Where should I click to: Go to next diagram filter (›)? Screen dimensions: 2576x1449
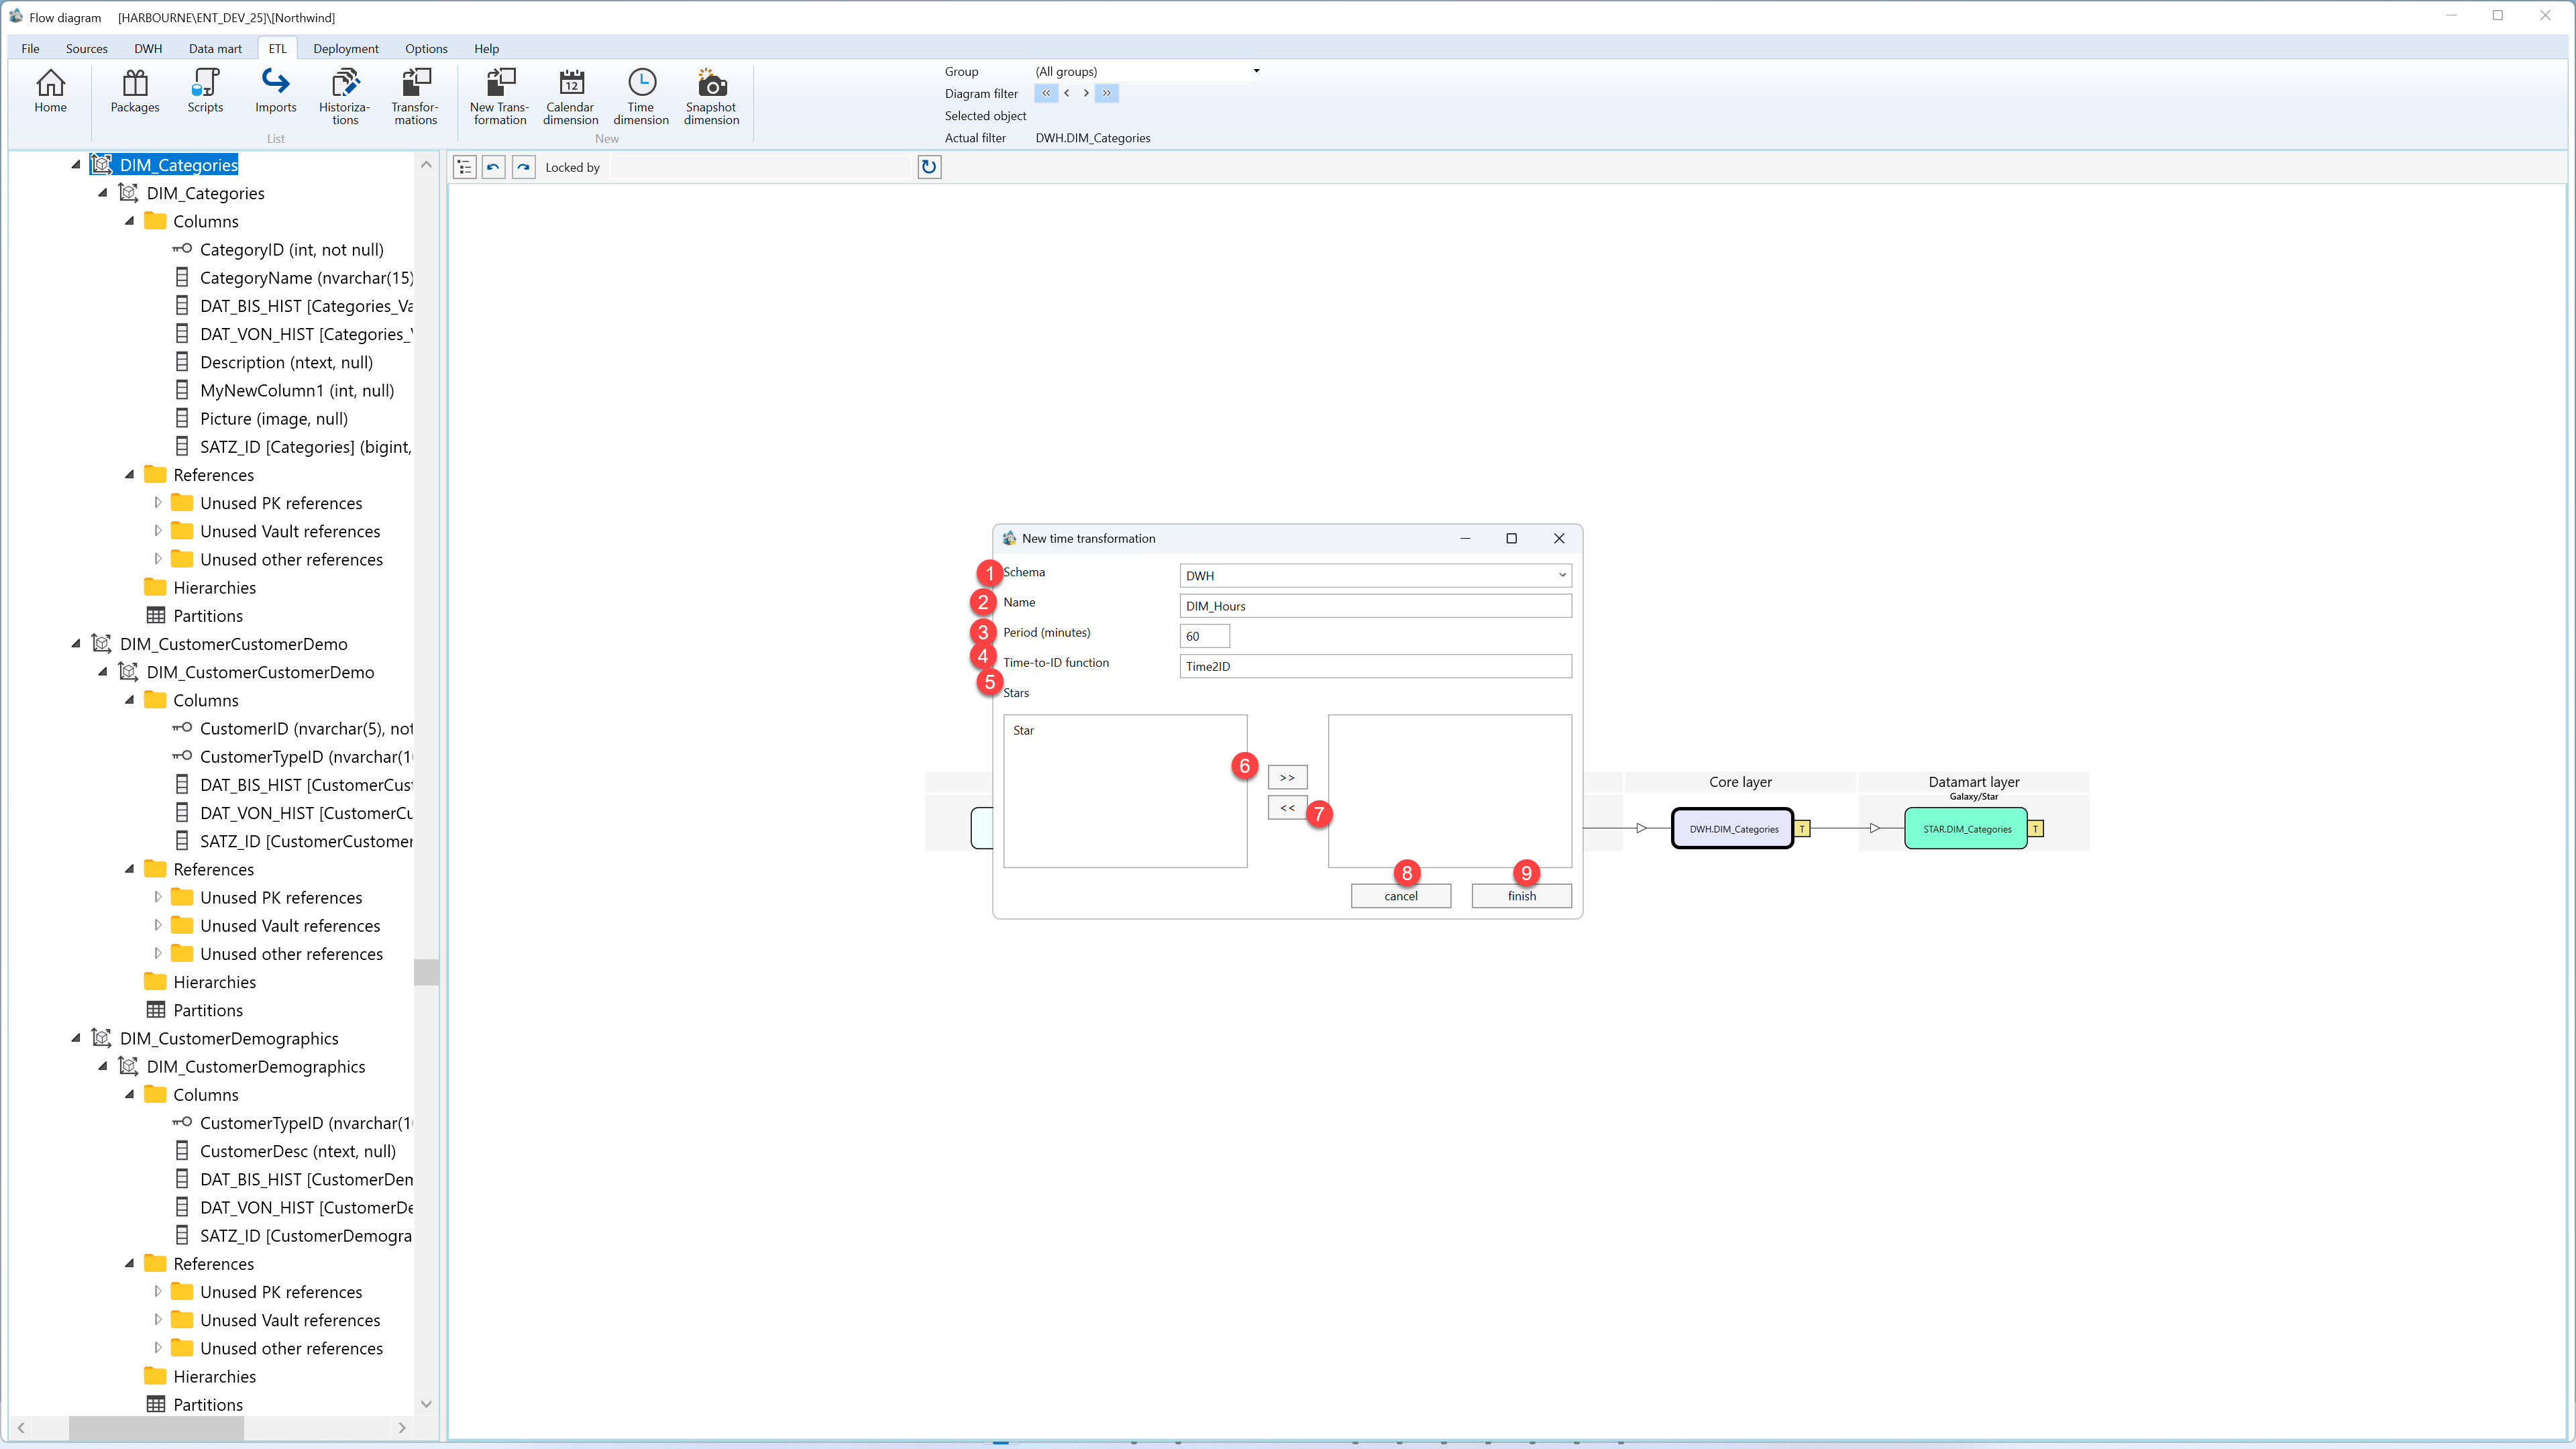1086,93
